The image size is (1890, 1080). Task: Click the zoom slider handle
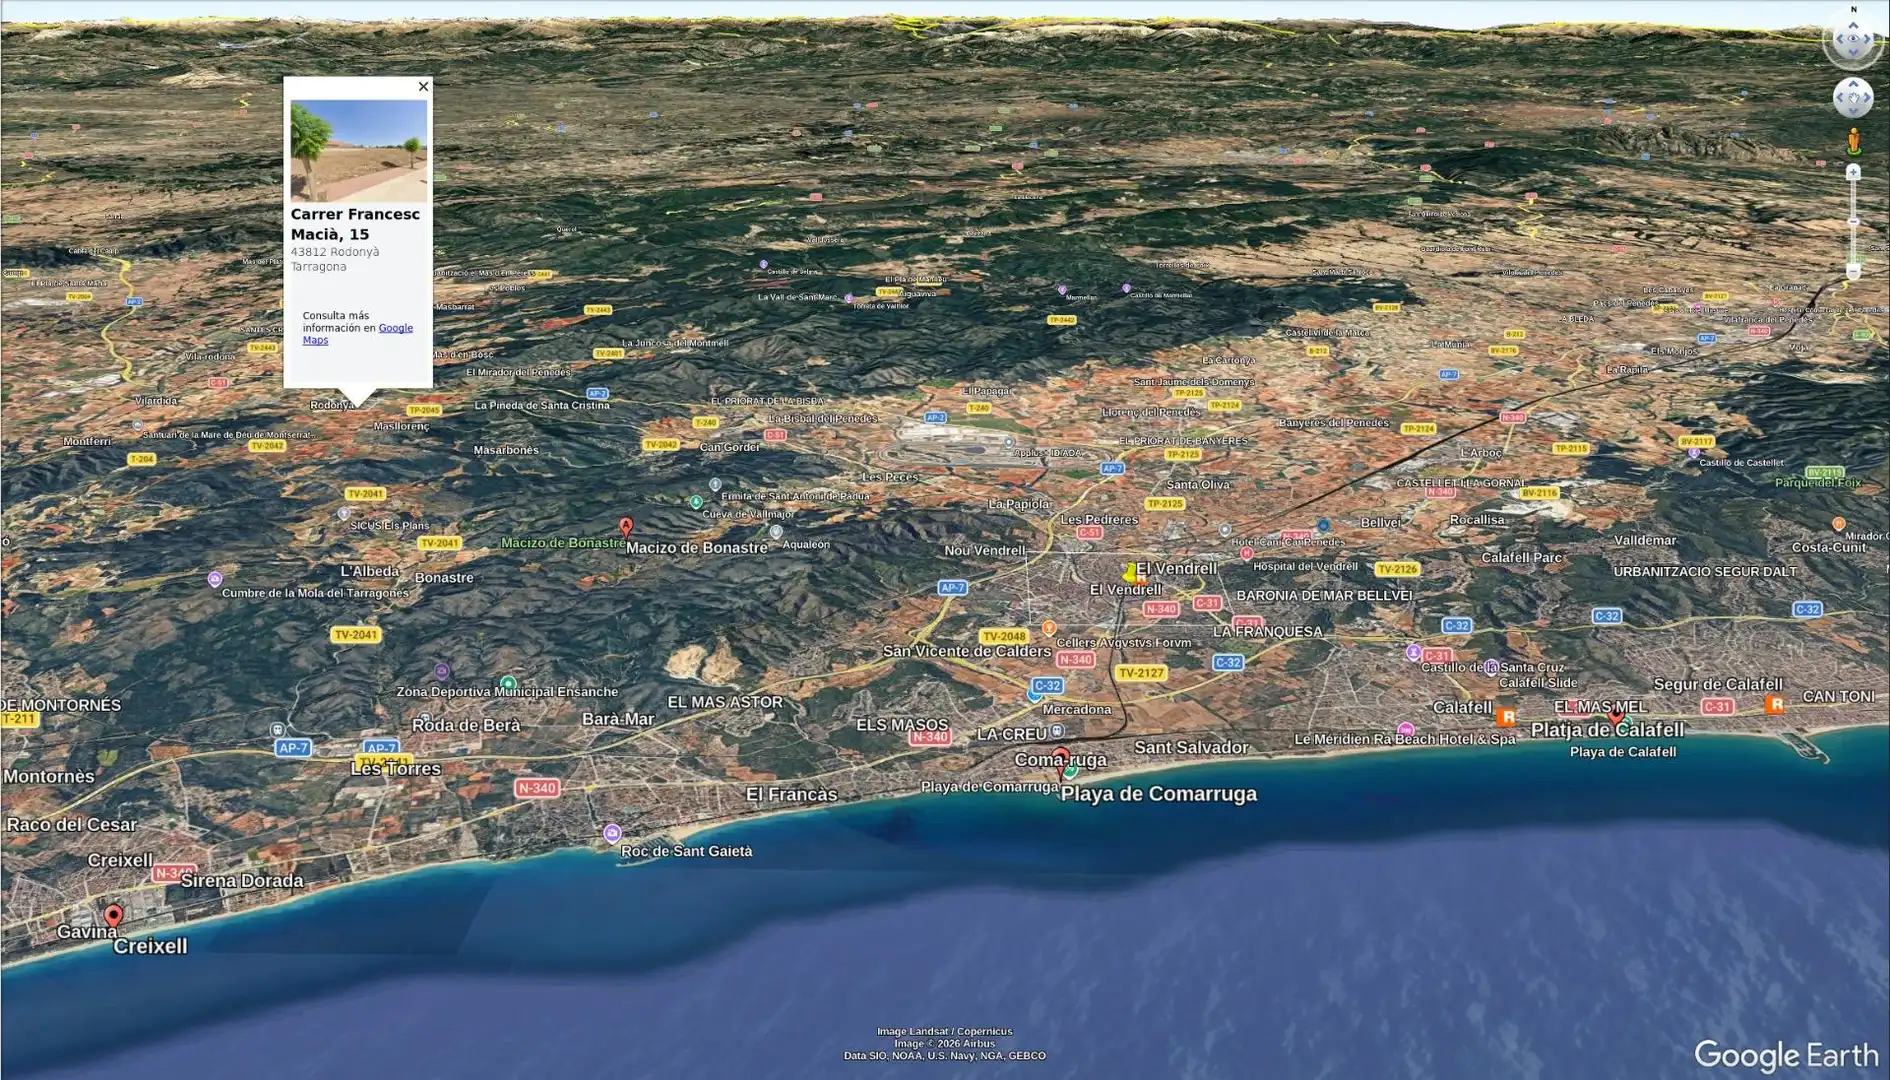tap(1853, 222)
